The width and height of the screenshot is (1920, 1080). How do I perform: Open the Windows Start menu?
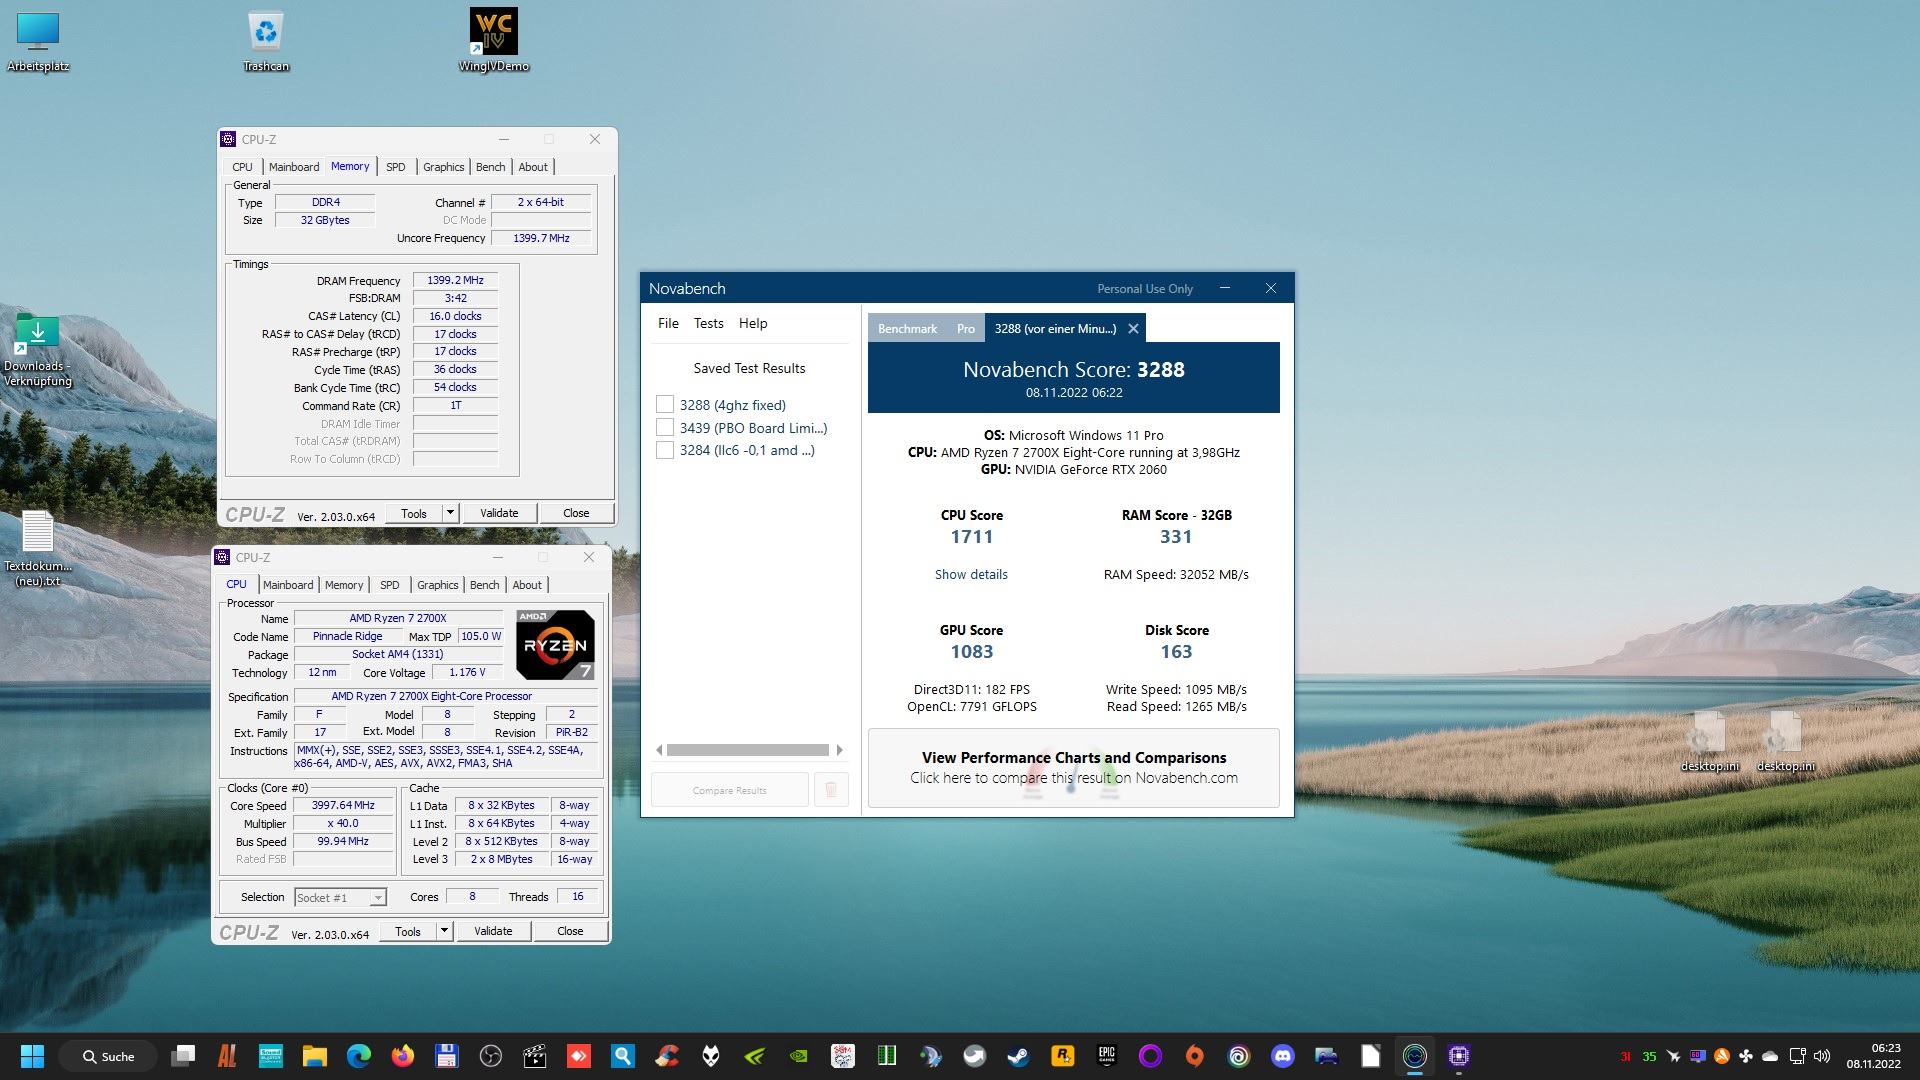(x=32, y=1056)
